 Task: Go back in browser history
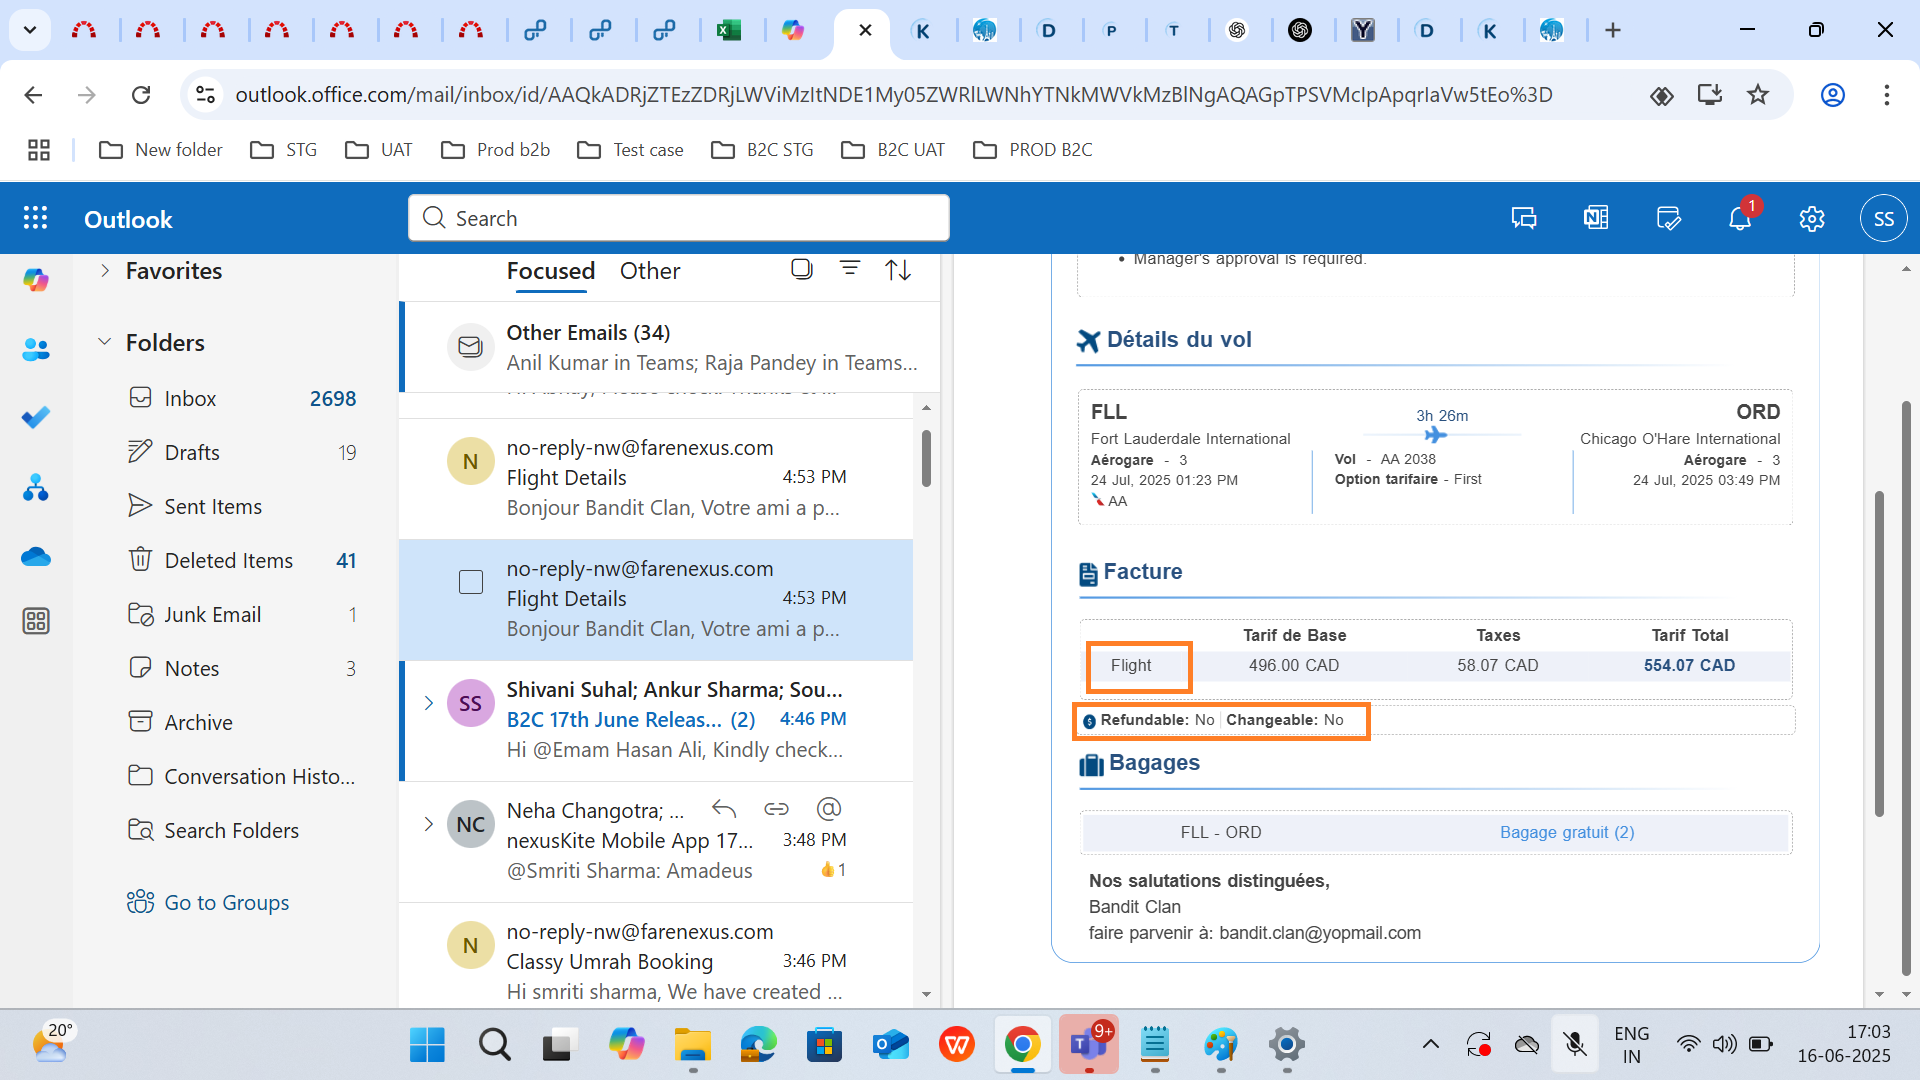[x=33, y=95]
